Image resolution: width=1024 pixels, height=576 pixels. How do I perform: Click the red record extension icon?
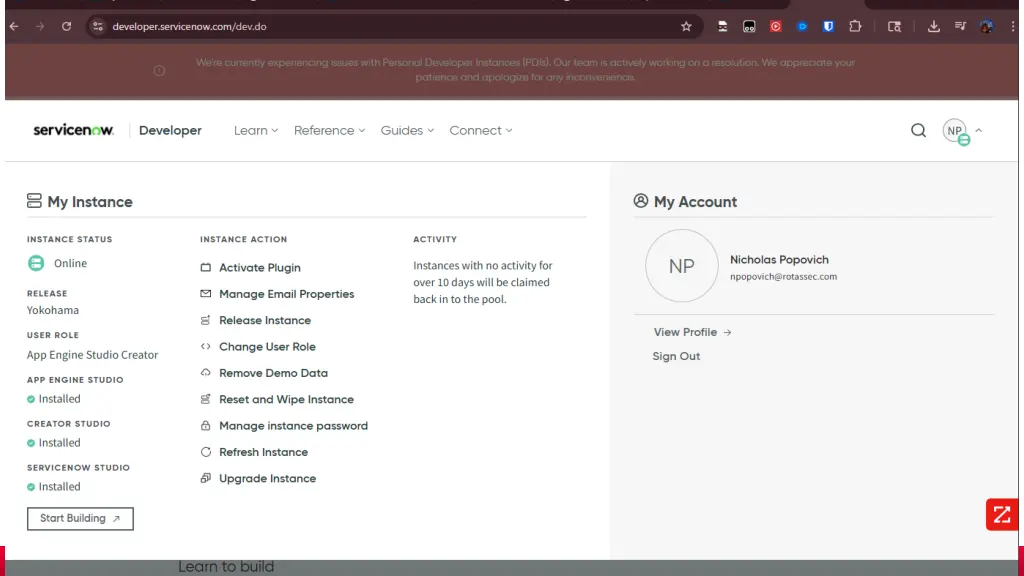[x=775, y=27]
